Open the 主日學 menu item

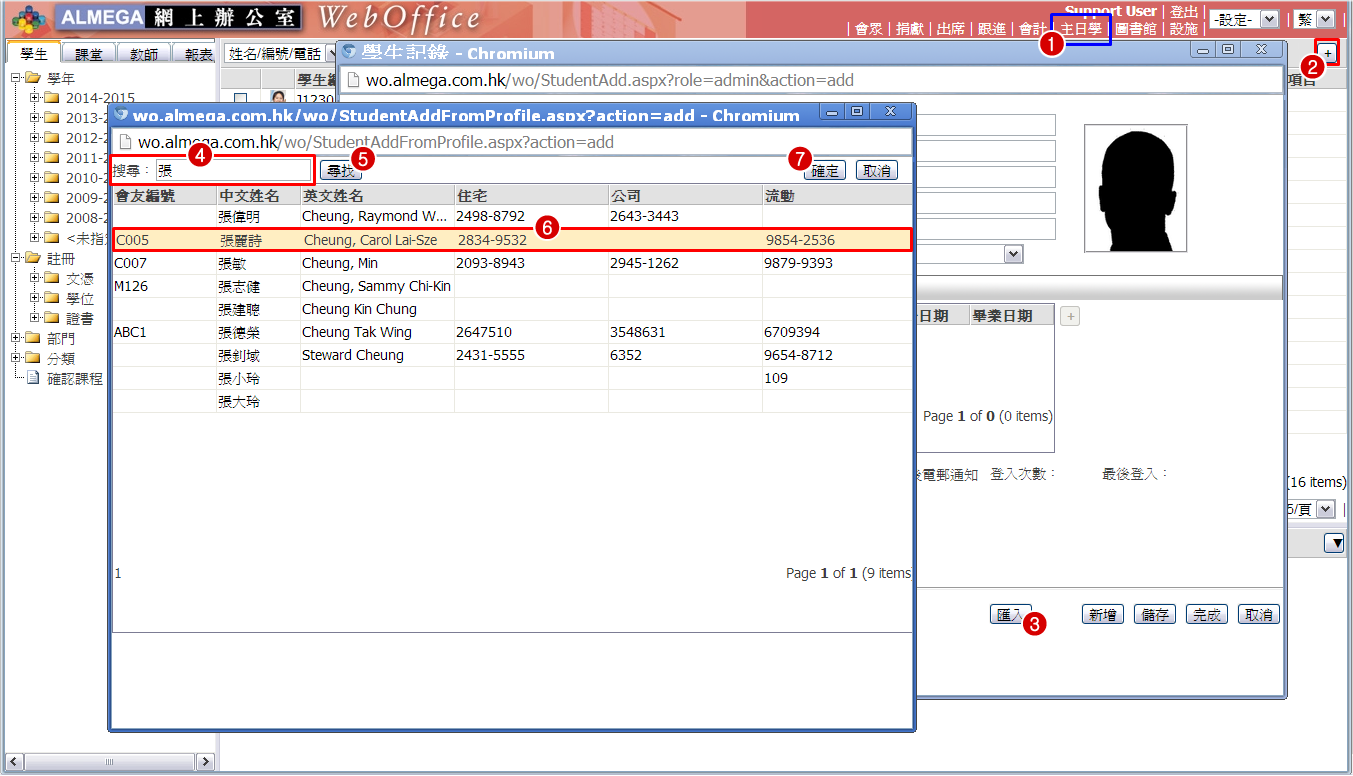click(x=1080, y=29)
